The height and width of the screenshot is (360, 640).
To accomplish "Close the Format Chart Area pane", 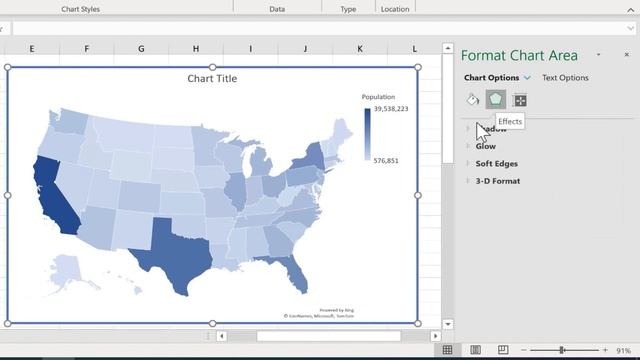I will [x=627, y=54].
